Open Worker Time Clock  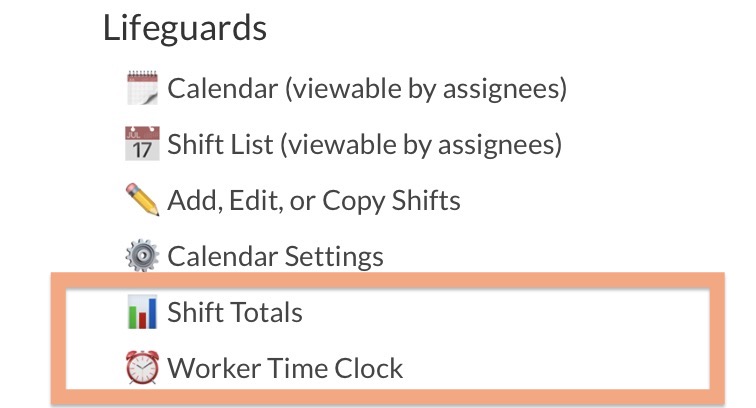click(285, 368)
